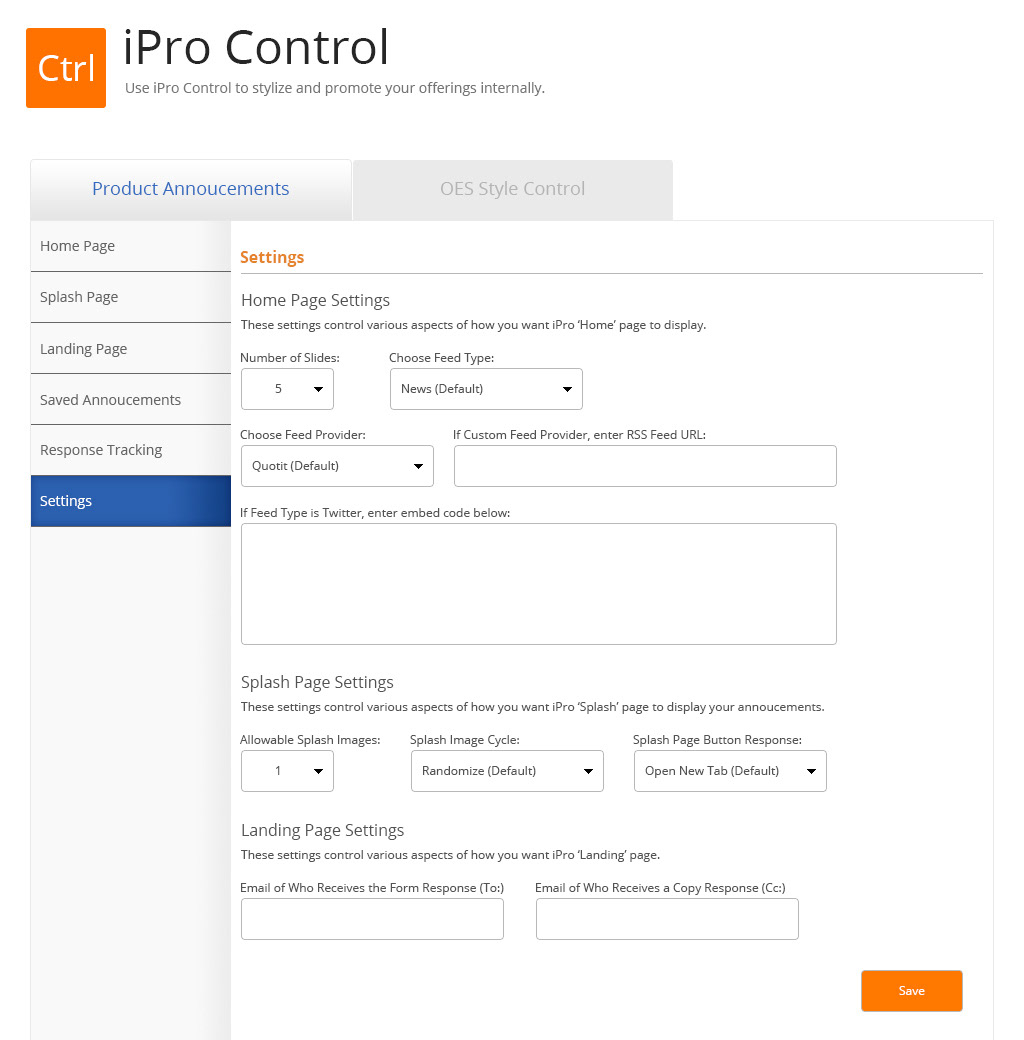Click the Twitter embed code text area
The width and height of the screenshot is (1024, 1040).
pyautogui.click(x=538, y=584)
